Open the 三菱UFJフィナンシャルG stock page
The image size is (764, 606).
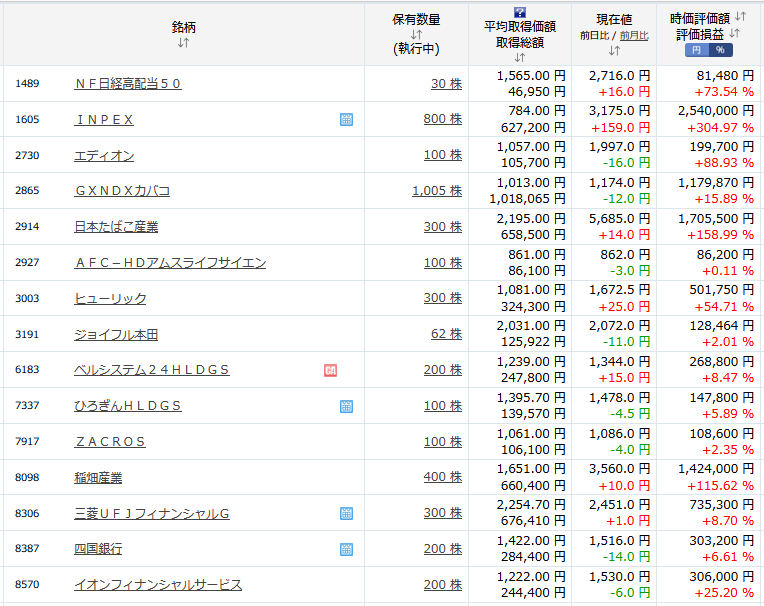tap(152, 514)
